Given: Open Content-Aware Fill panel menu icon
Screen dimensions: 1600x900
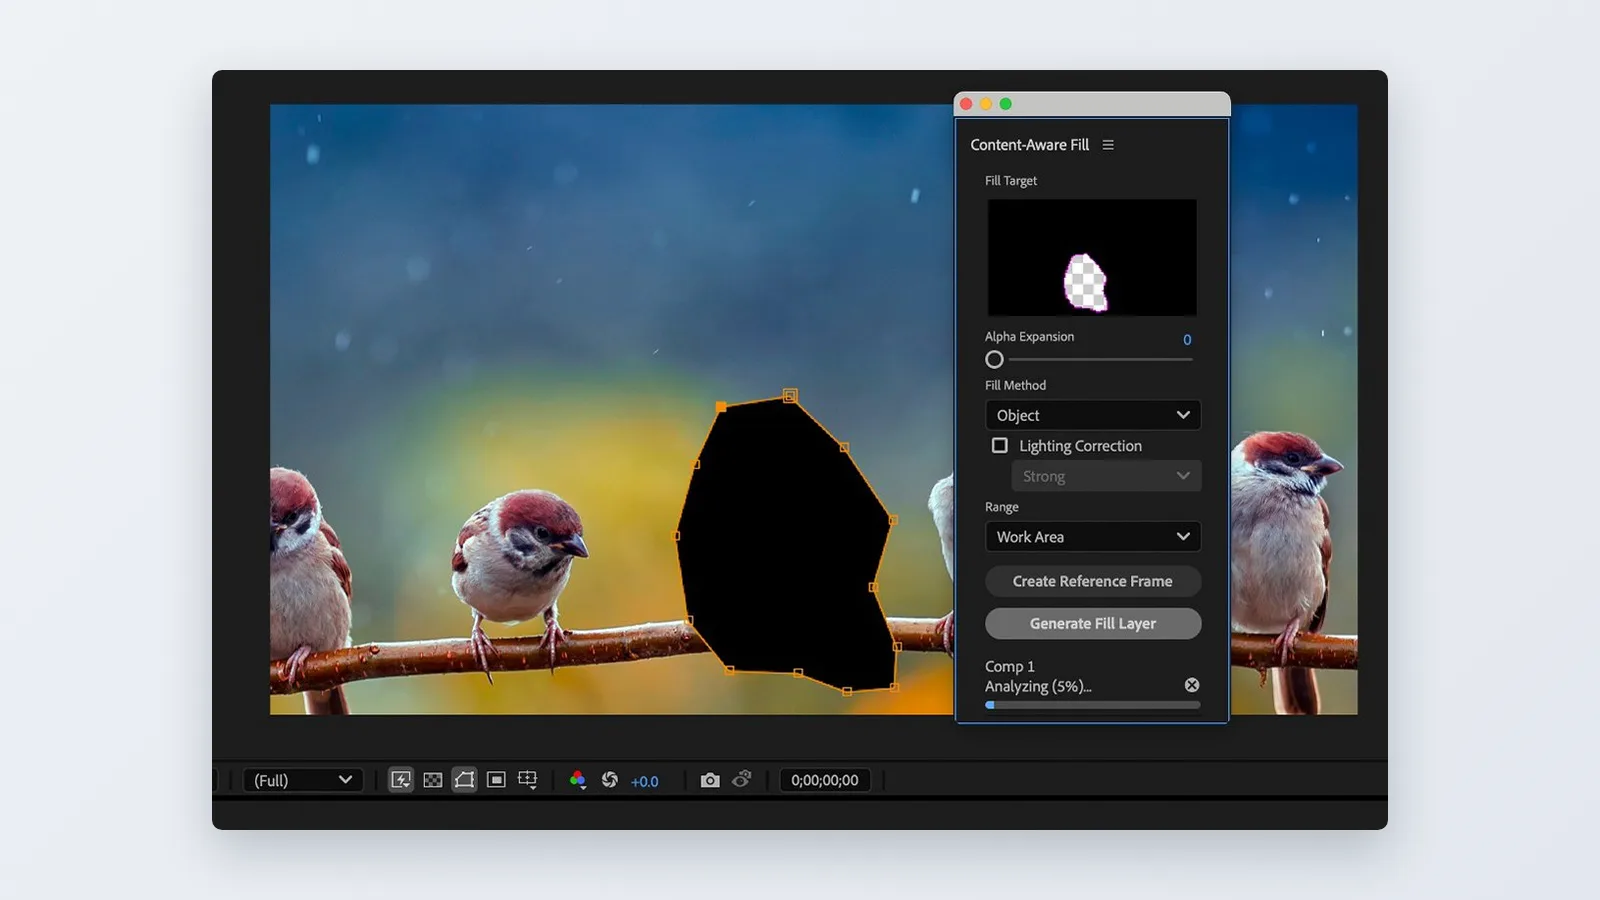Looking at the screenshot, I should (1108, 145).
